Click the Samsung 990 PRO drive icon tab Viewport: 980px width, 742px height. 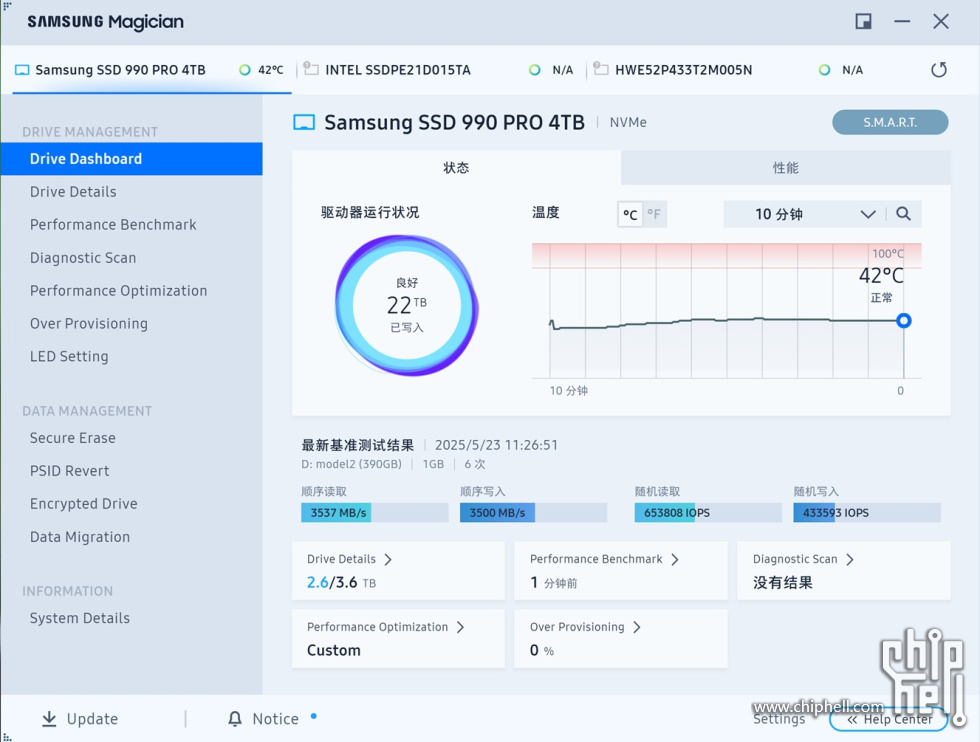(x=22, y=70)
